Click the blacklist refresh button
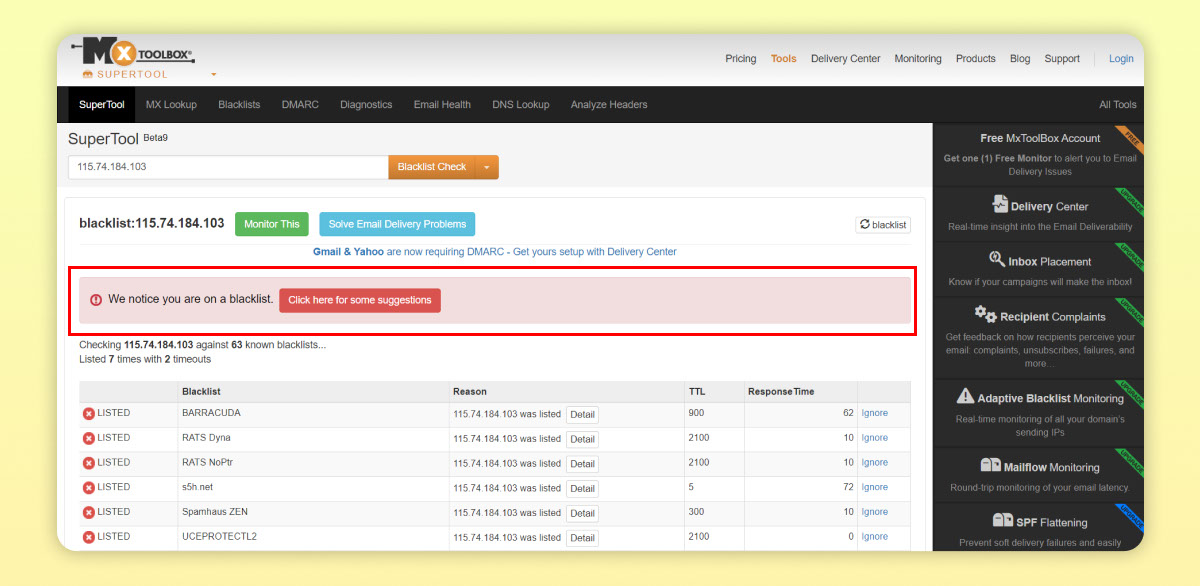Image resolution: width=1200 pixels, height=586 pixels. tap(883, 225)
